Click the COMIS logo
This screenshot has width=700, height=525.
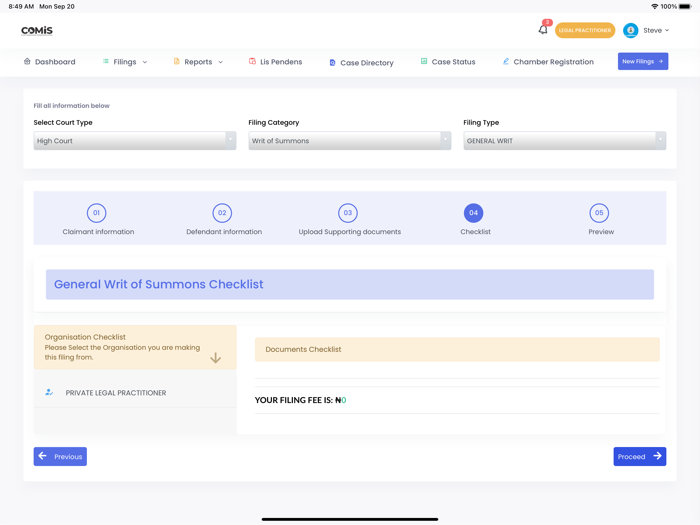(x=37, y=30)
